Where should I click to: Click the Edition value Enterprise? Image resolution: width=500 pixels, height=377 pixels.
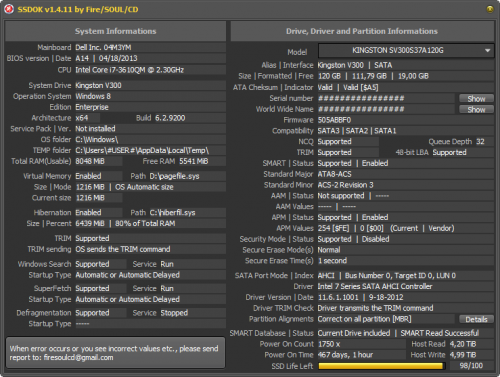pyautogui.click(x=92, y=107)
